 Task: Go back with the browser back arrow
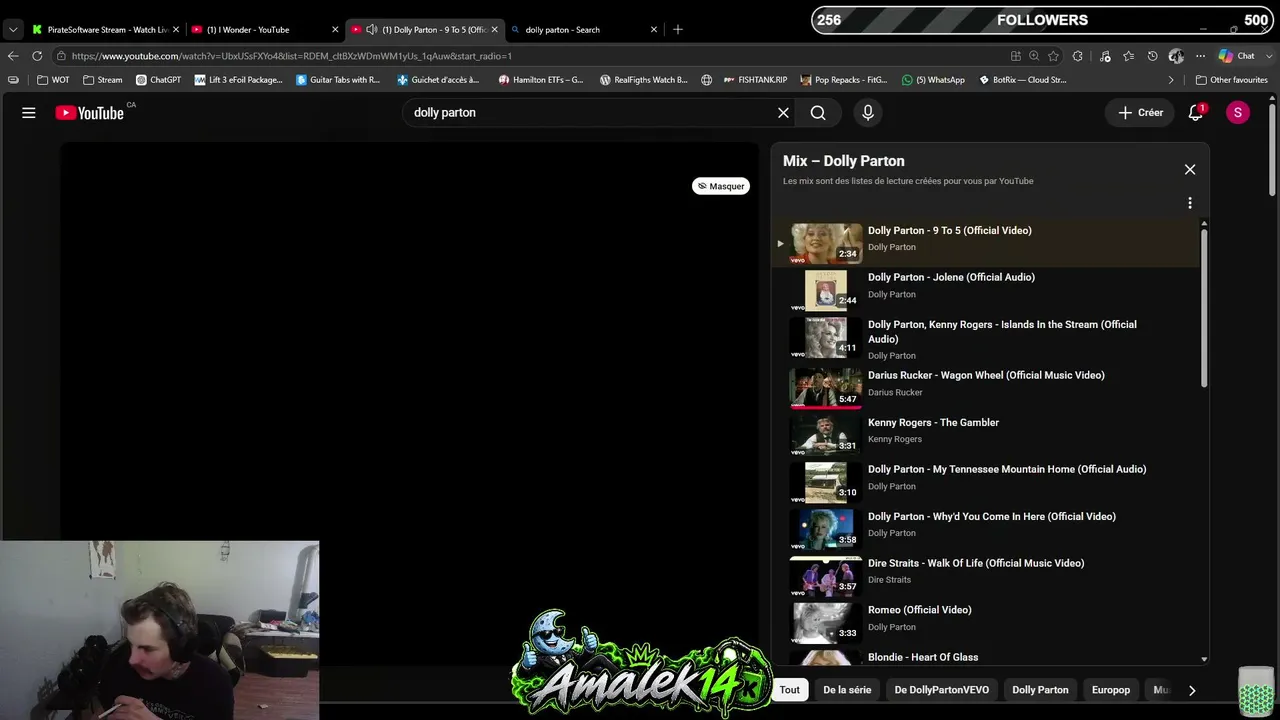(13, 56)
